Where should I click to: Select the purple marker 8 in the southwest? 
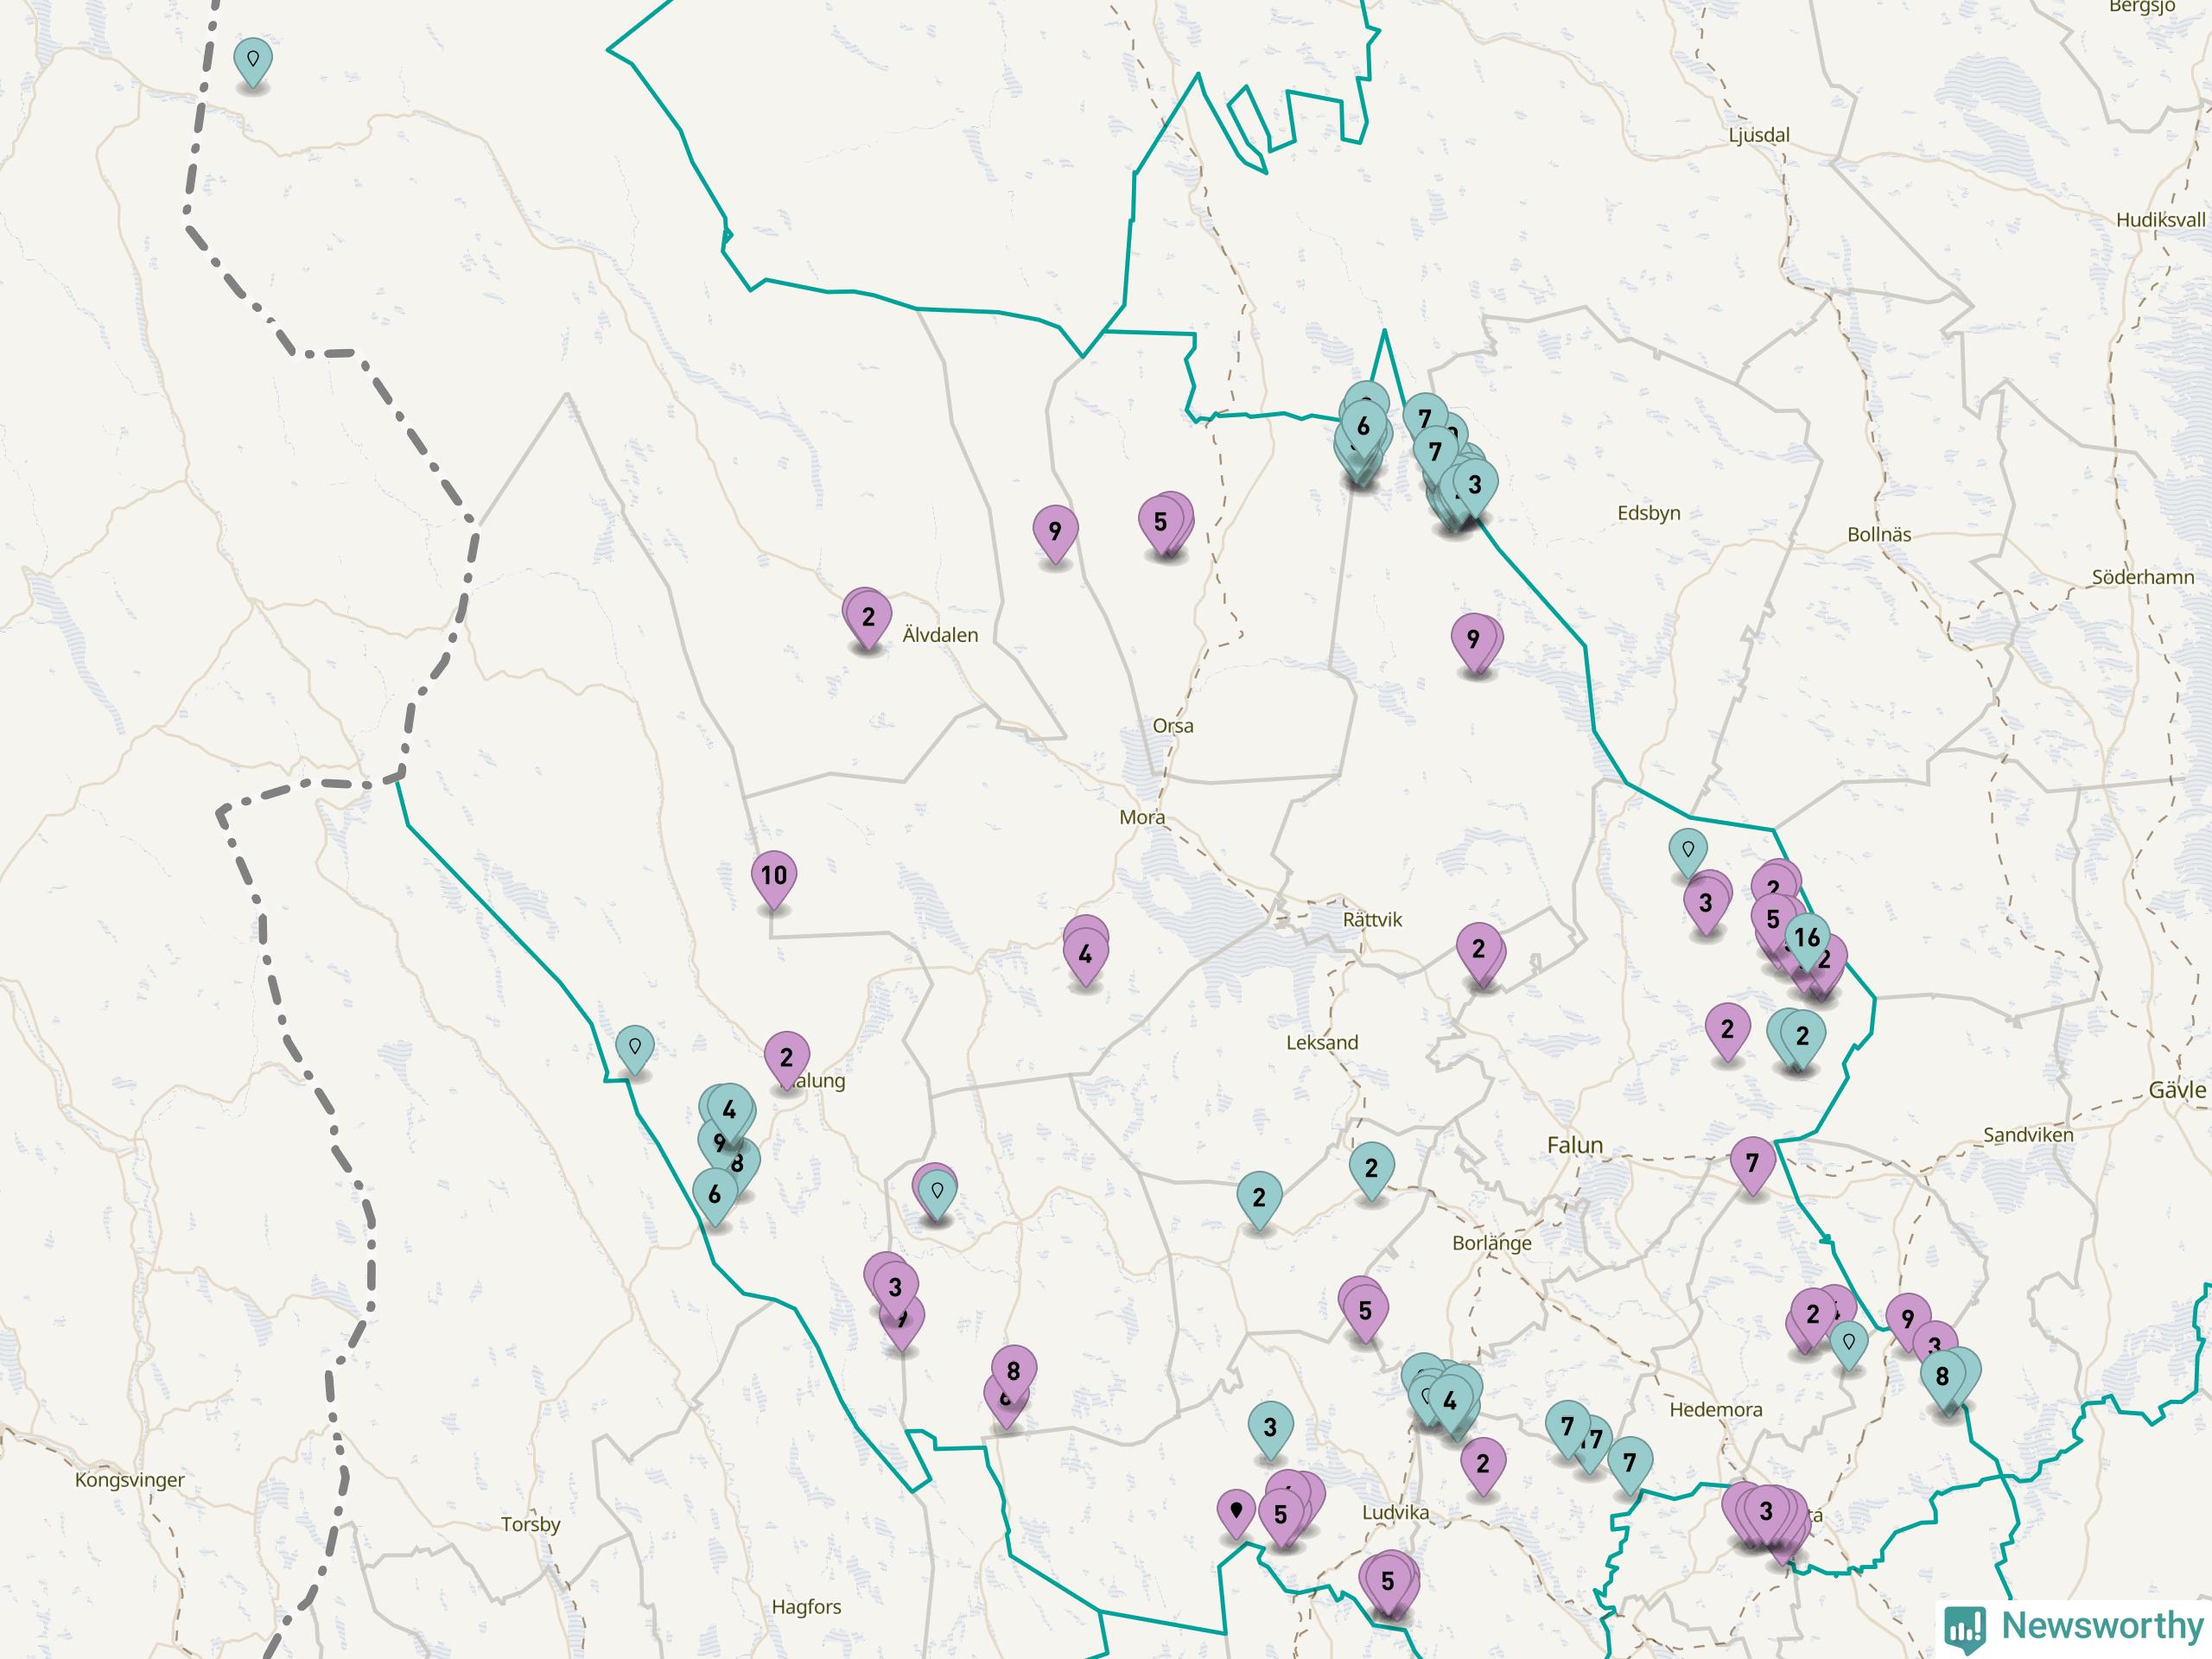click(1013, 1374)
